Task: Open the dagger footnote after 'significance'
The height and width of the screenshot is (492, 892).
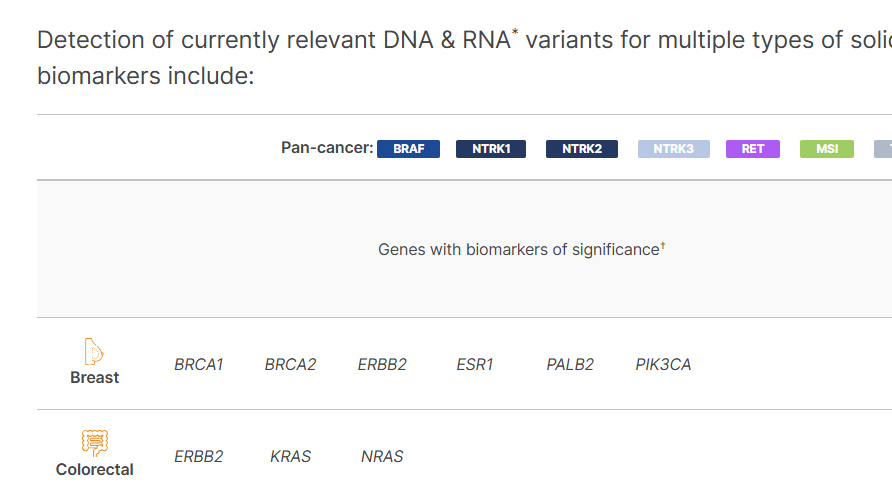Action: tap(663, 245)
